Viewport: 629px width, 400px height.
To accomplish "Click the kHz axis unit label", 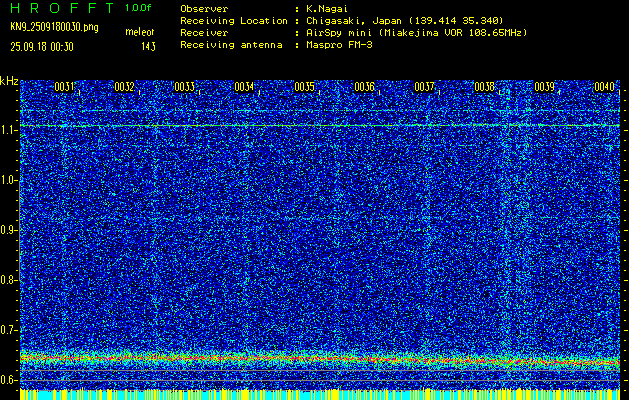I will click(9, 81).
